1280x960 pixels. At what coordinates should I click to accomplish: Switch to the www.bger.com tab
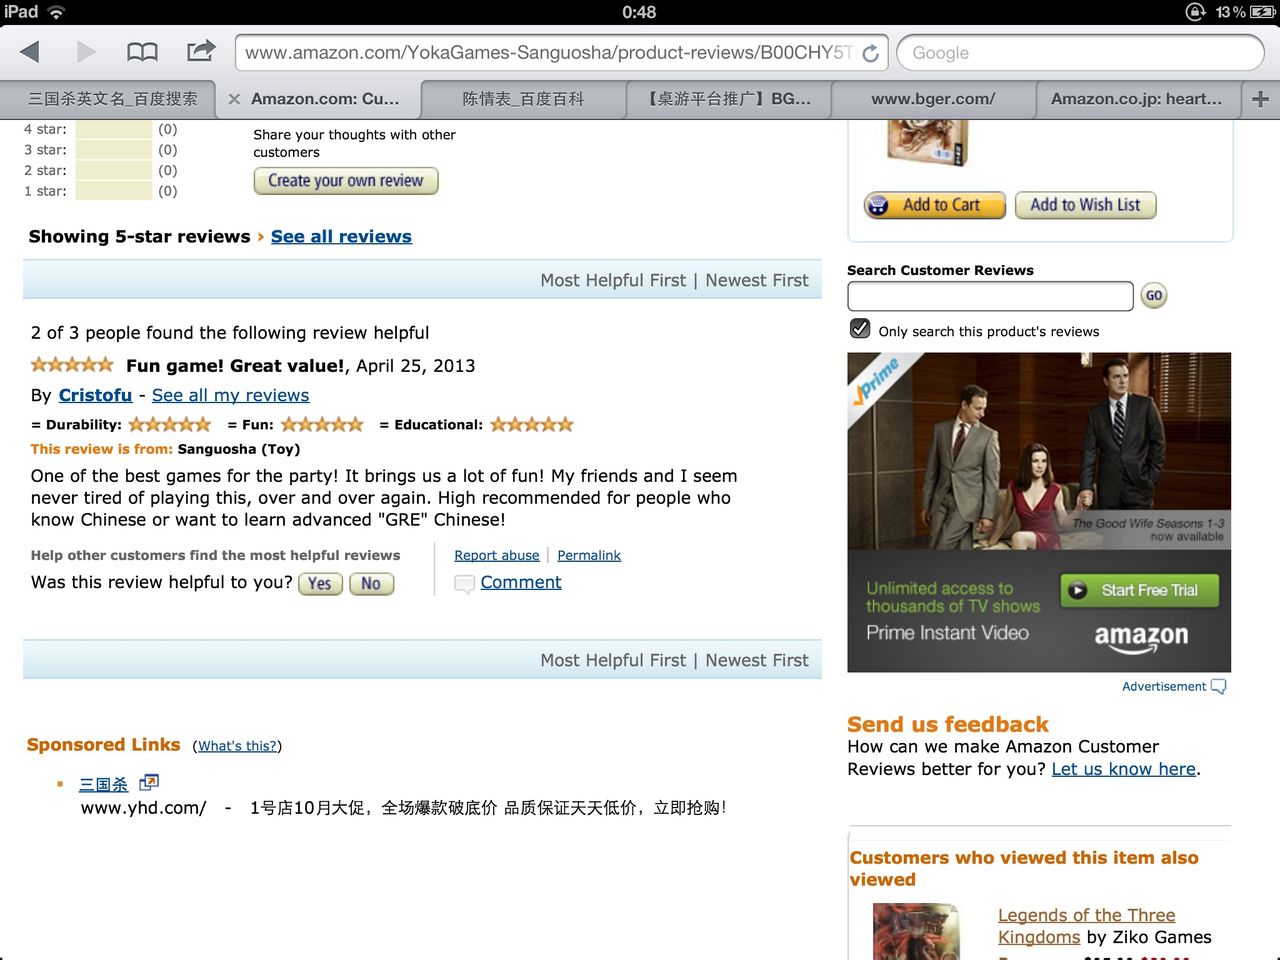pos(933,99)
